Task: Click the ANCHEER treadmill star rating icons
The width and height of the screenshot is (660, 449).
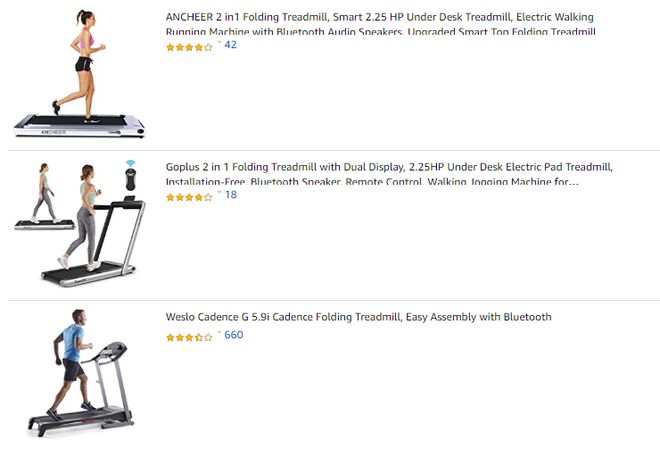Action: pyautogui.click(x=189, y=47)
